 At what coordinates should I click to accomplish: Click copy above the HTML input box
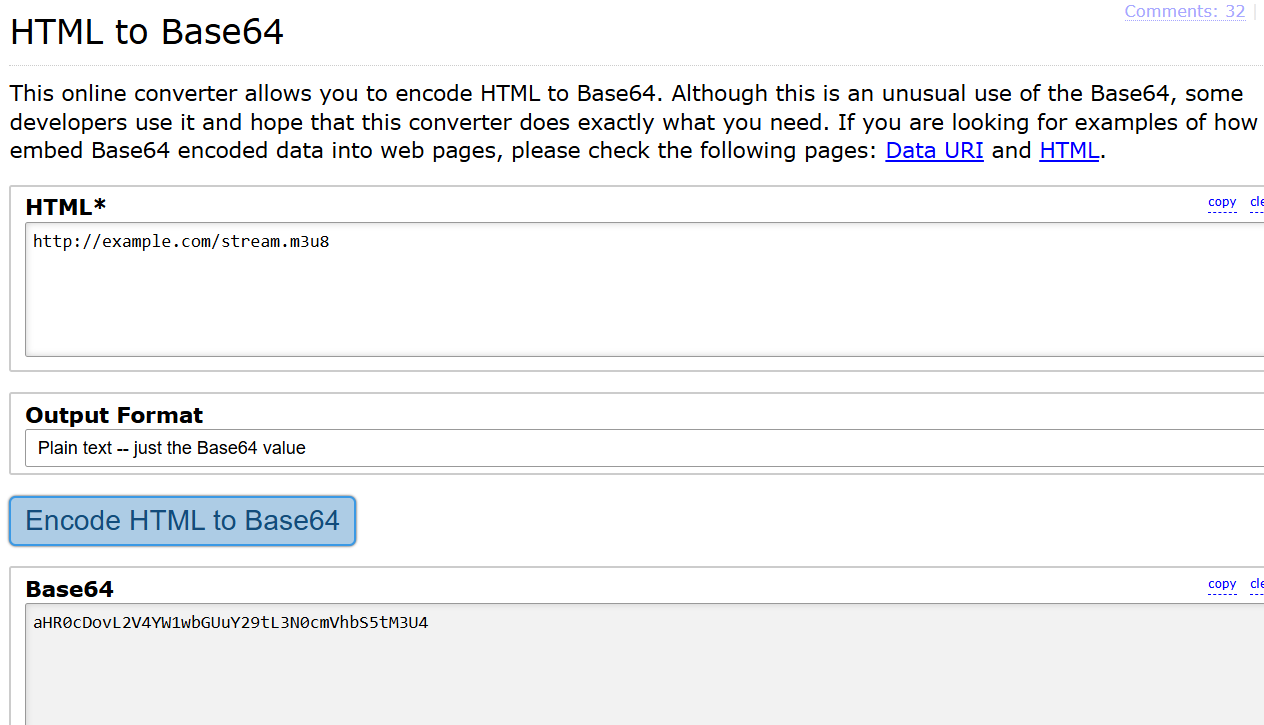click(1222, 202)
